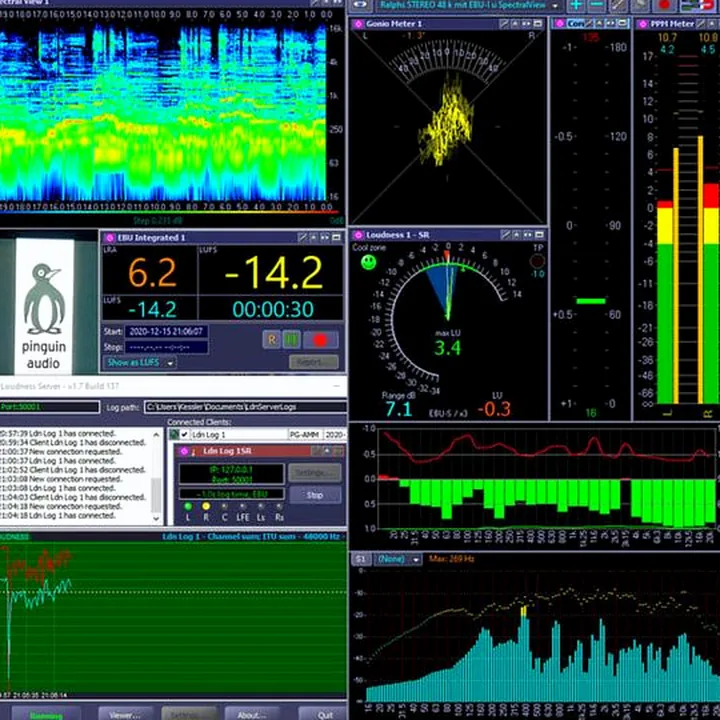Select the Ldn Log 1 connected client row

click(x=258, y=434)
